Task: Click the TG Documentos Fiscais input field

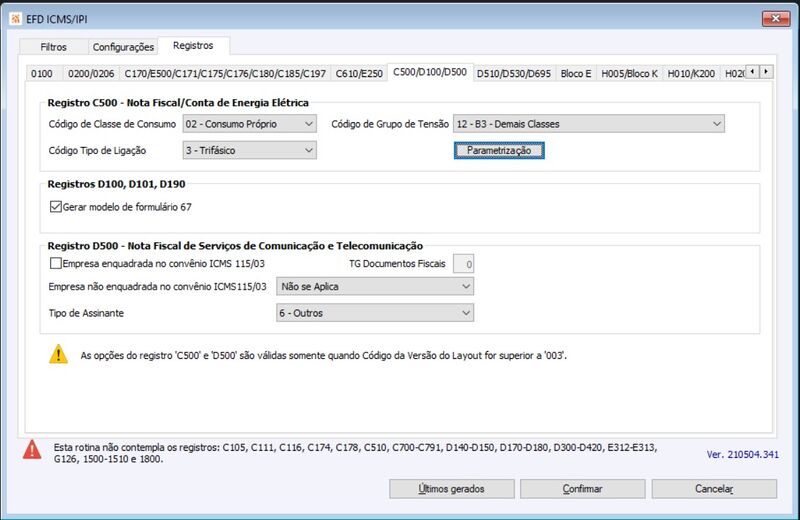Action: pos(464,264)
